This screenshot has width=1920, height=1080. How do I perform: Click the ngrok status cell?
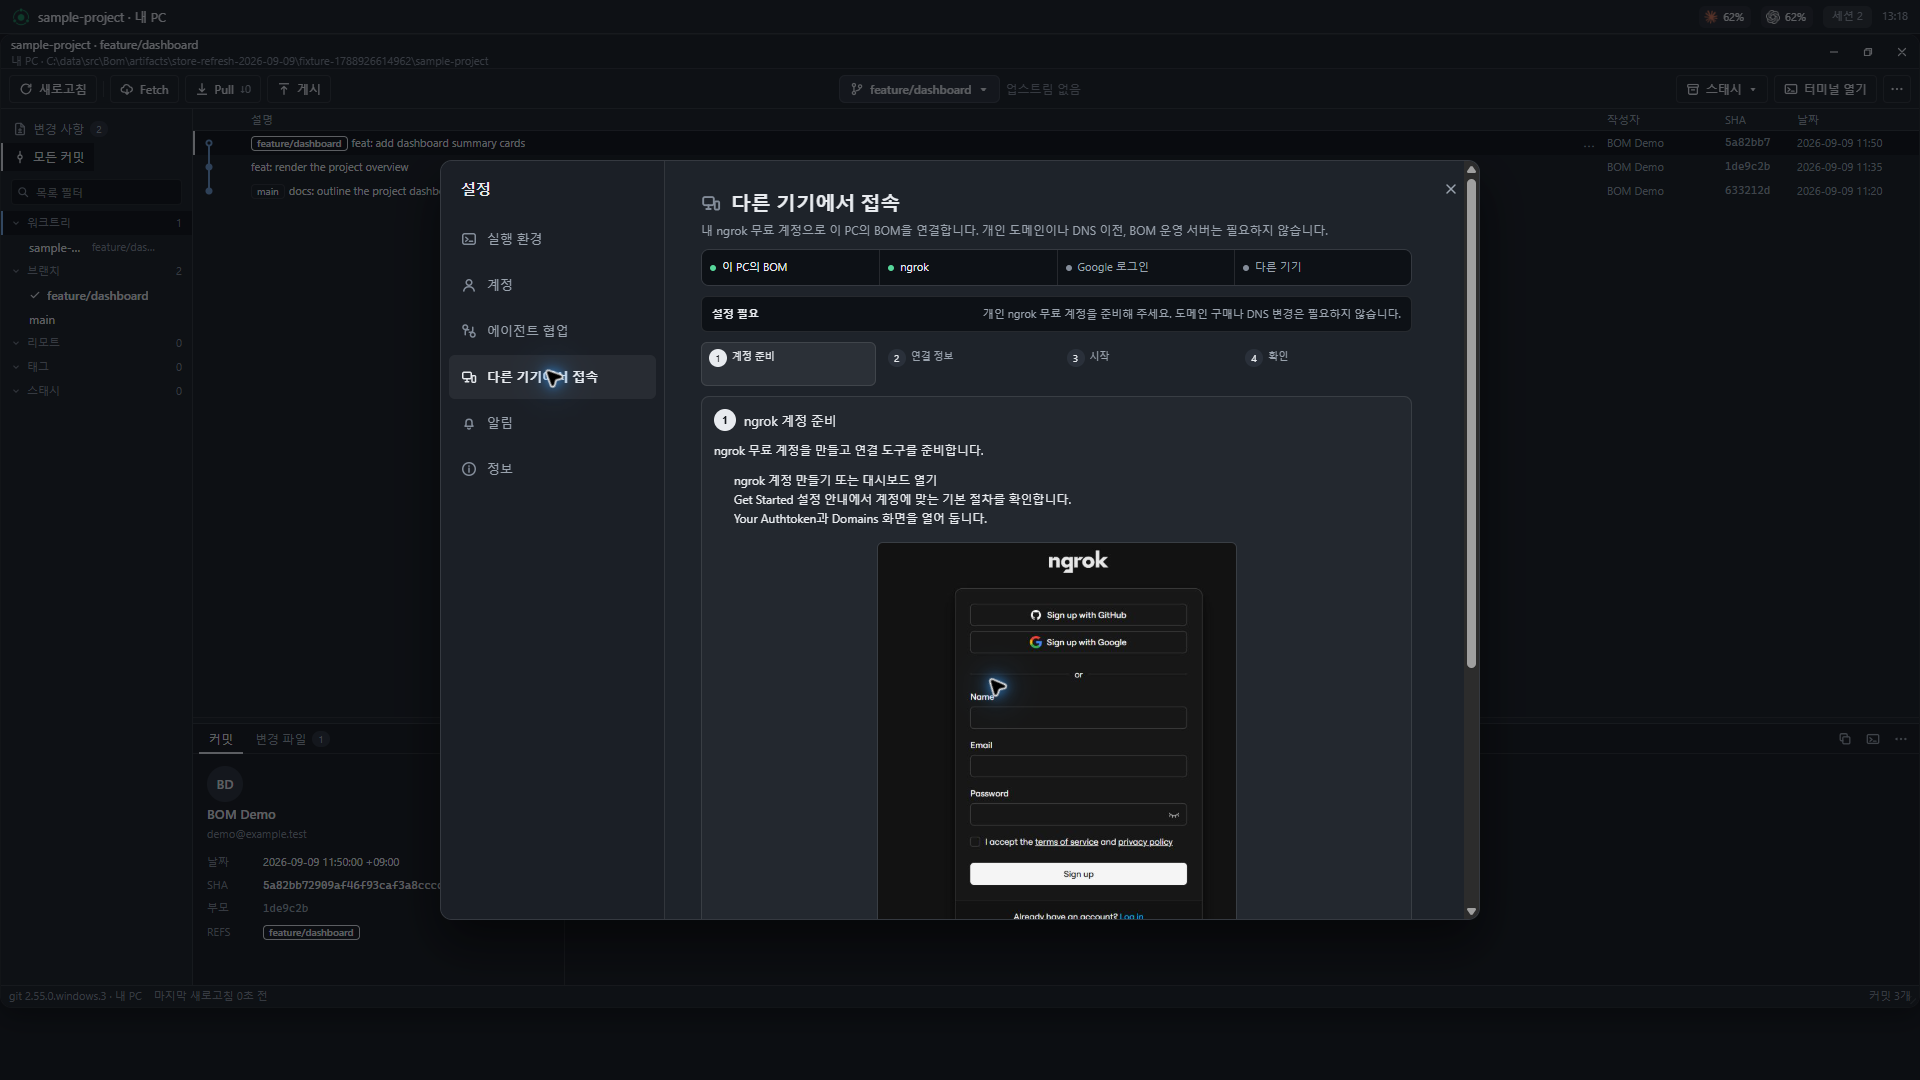click(x=968, y=267)
